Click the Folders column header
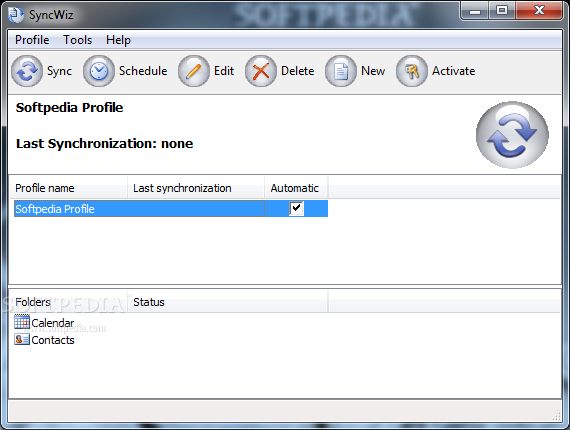Screen dimensions: 570x430 68,302
